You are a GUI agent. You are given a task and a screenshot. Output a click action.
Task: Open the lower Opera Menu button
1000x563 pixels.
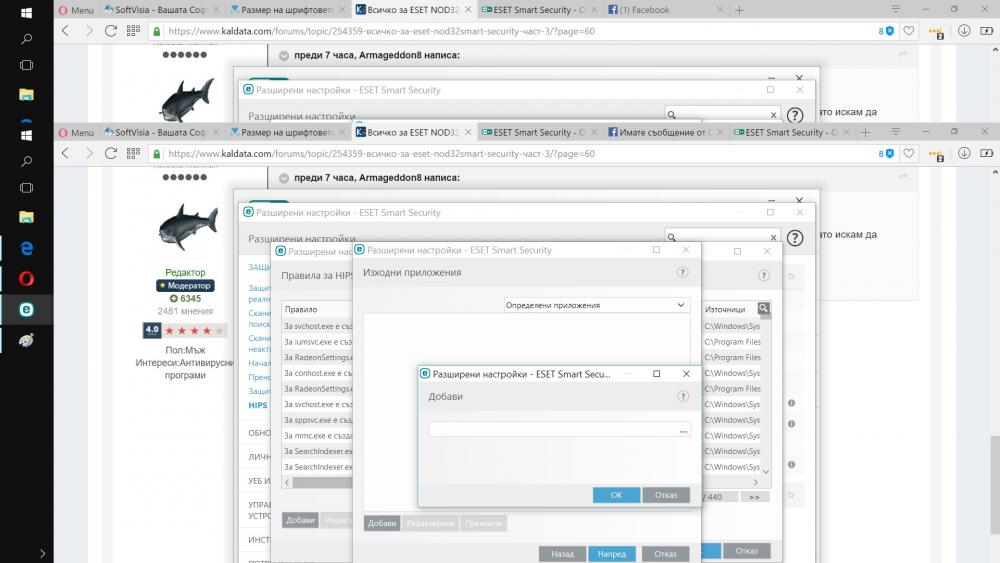pyautogui.click(x=77, y=133)
